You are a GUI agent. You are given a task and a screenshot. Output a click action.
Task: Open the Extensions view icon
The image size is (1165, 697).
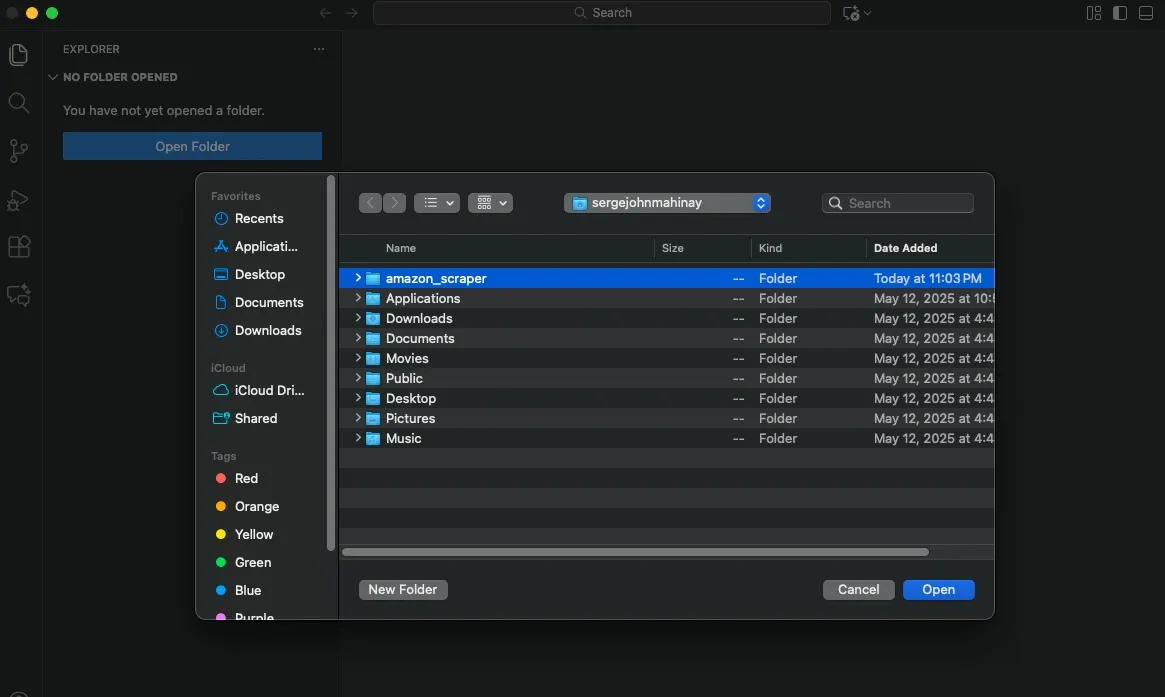[x=18, y=247]
